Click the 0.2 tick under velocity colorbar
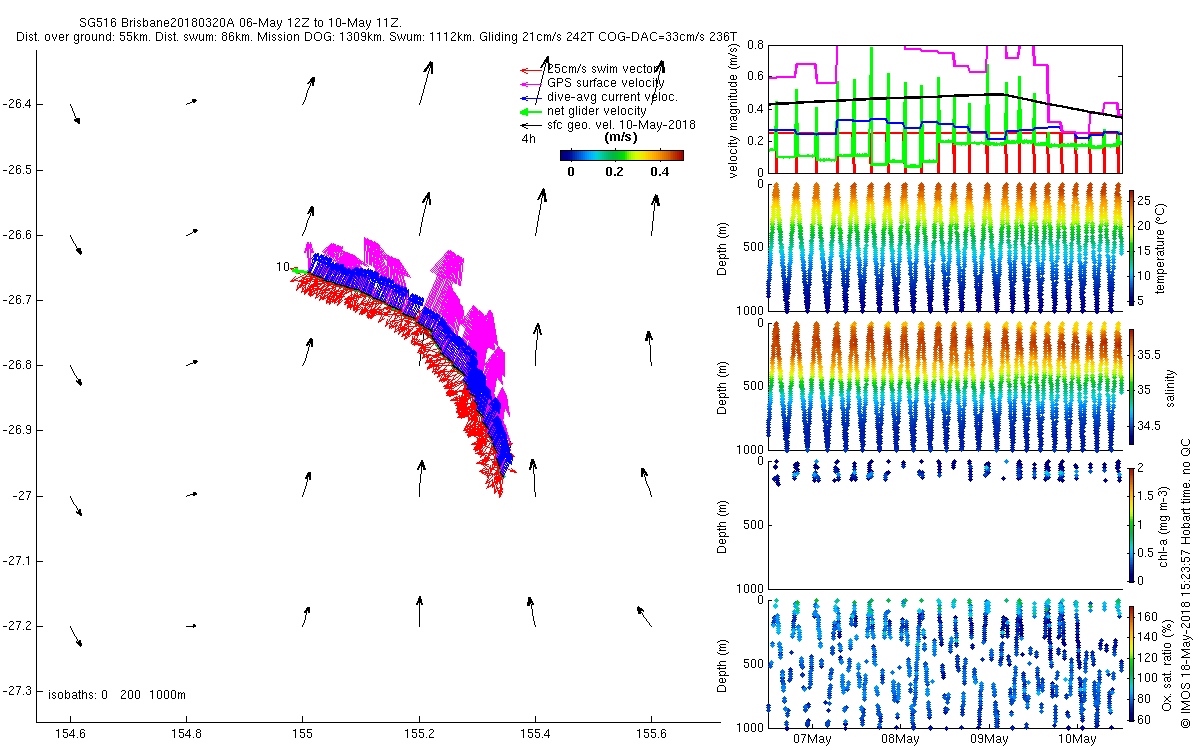The height and width of the screenshot is (750, 1200). click(x=614, y=171)
